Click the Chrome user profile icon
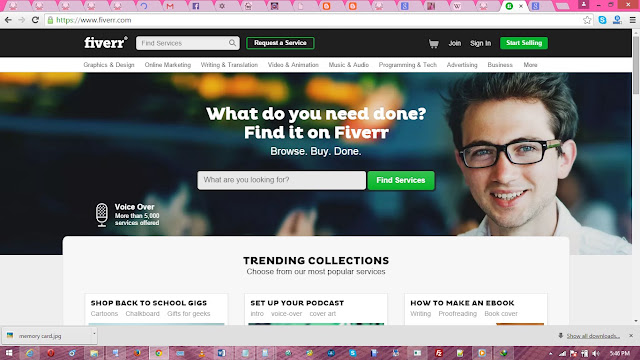Viewport: 640px width, 360px height. pos(584,4)
